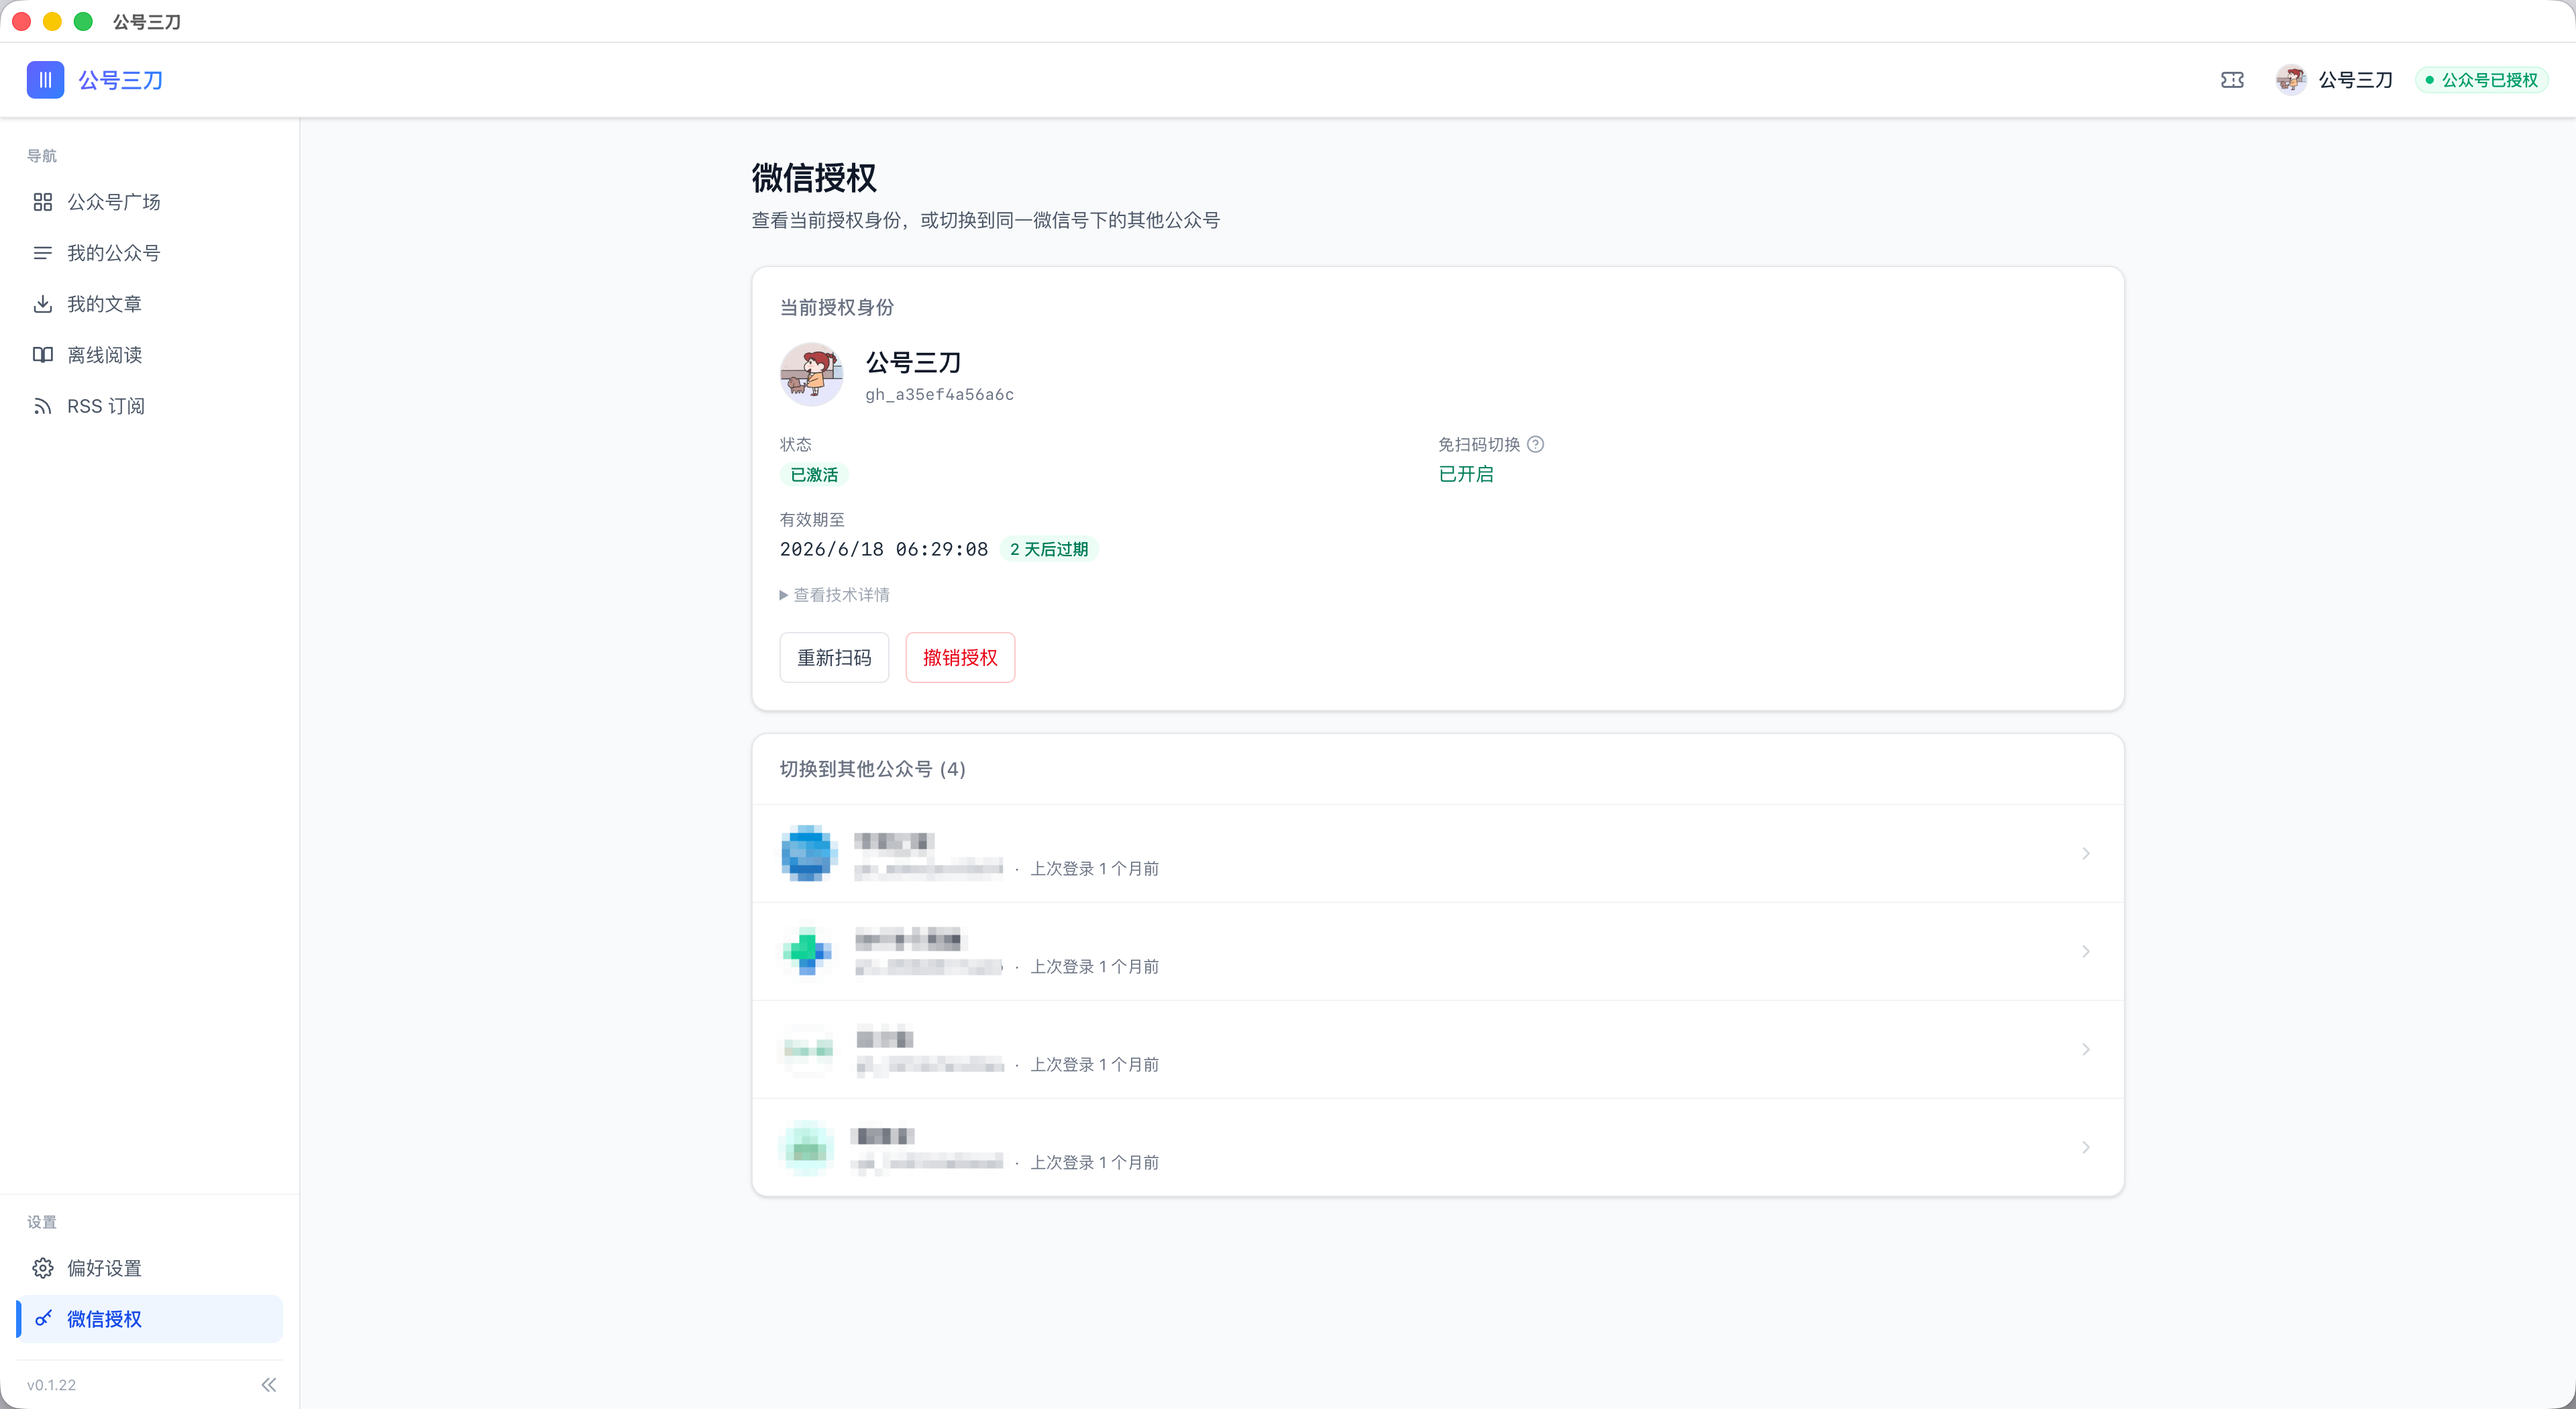Click chevron of the second switchable account row
Screen dimensions: 2576x1409
[2086, 951]
